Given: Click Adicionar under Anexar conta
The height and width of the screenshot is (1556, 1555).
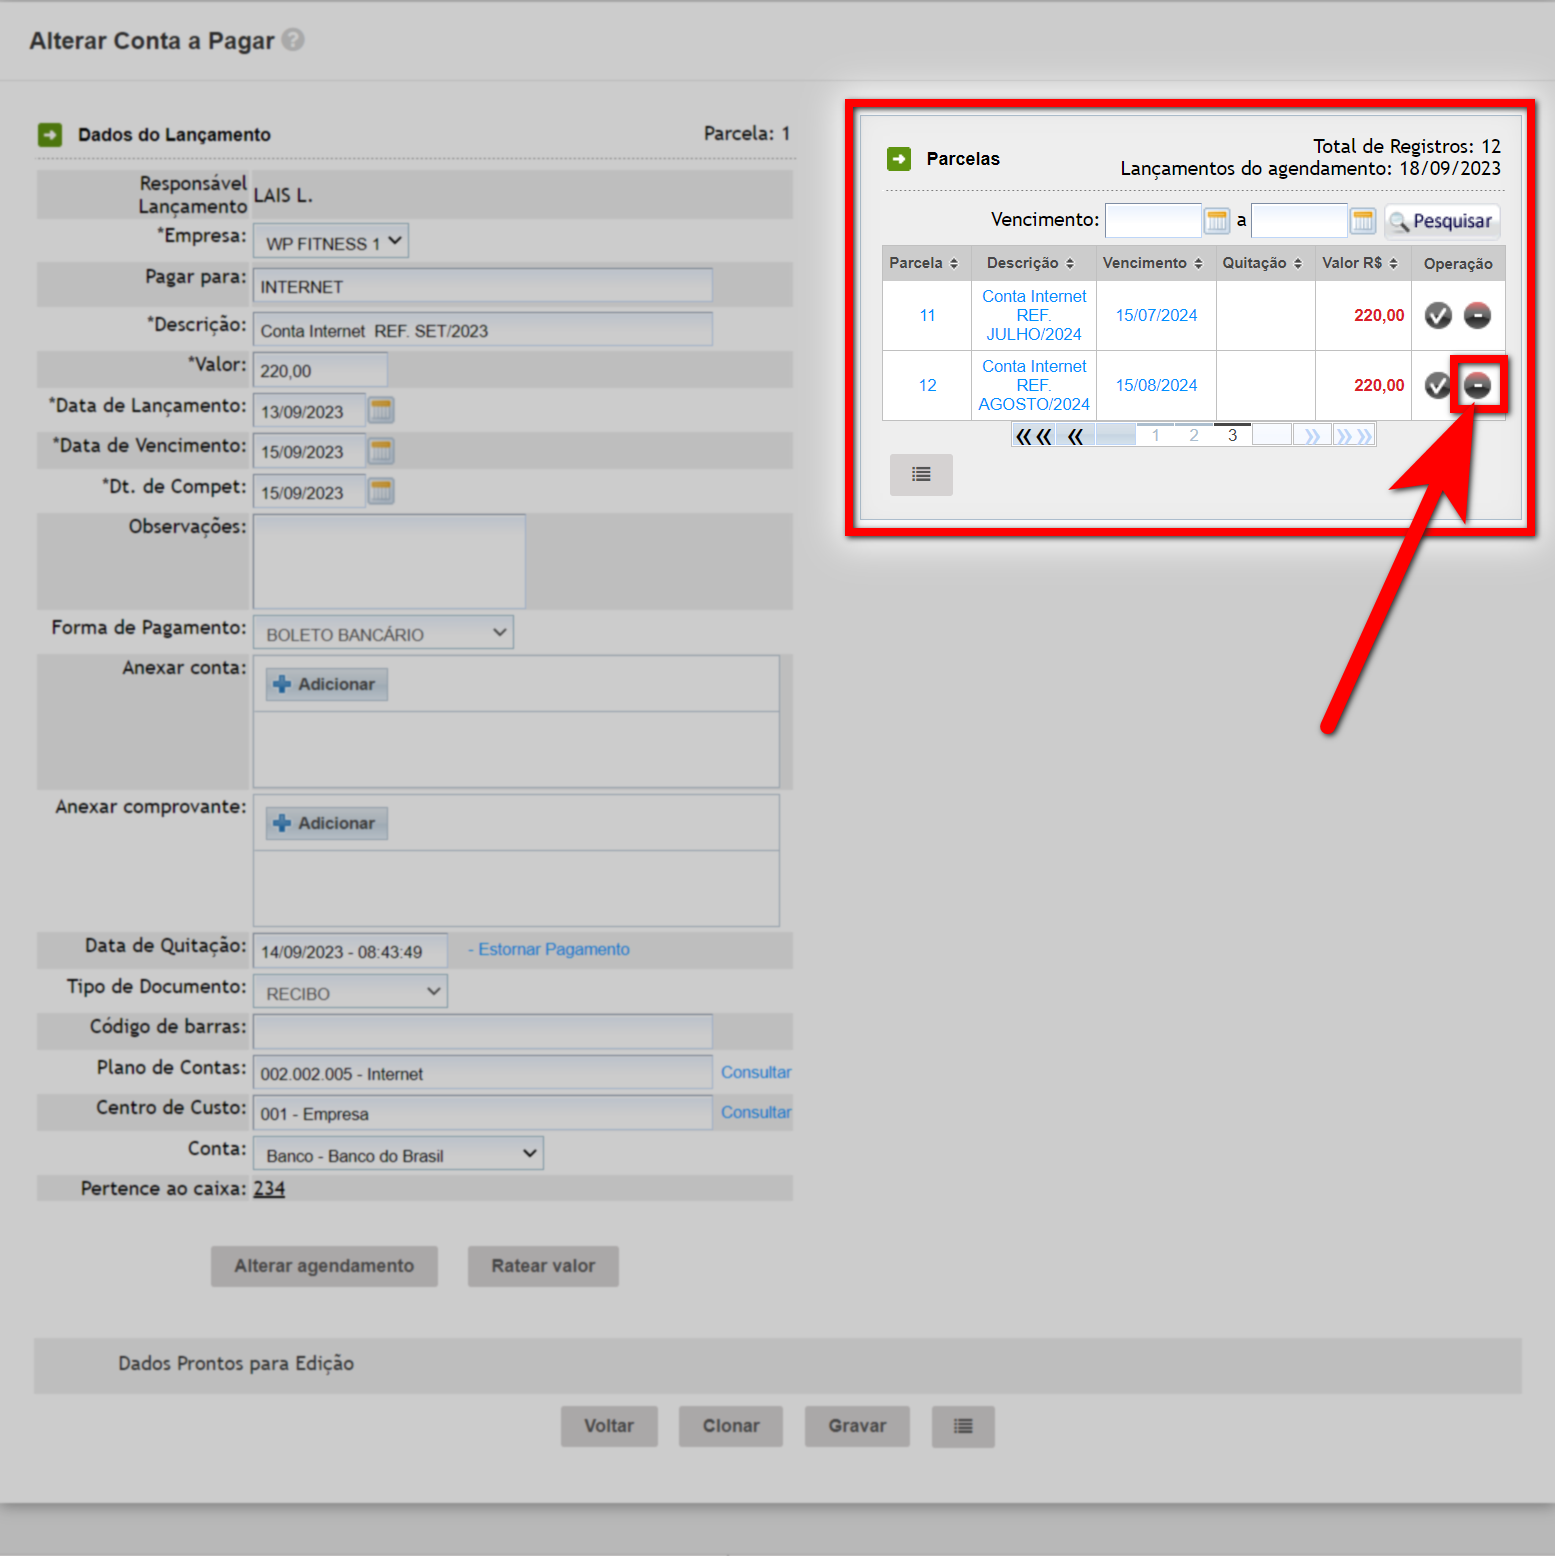Looking at the screenshot, I should [x=326, y=684].
